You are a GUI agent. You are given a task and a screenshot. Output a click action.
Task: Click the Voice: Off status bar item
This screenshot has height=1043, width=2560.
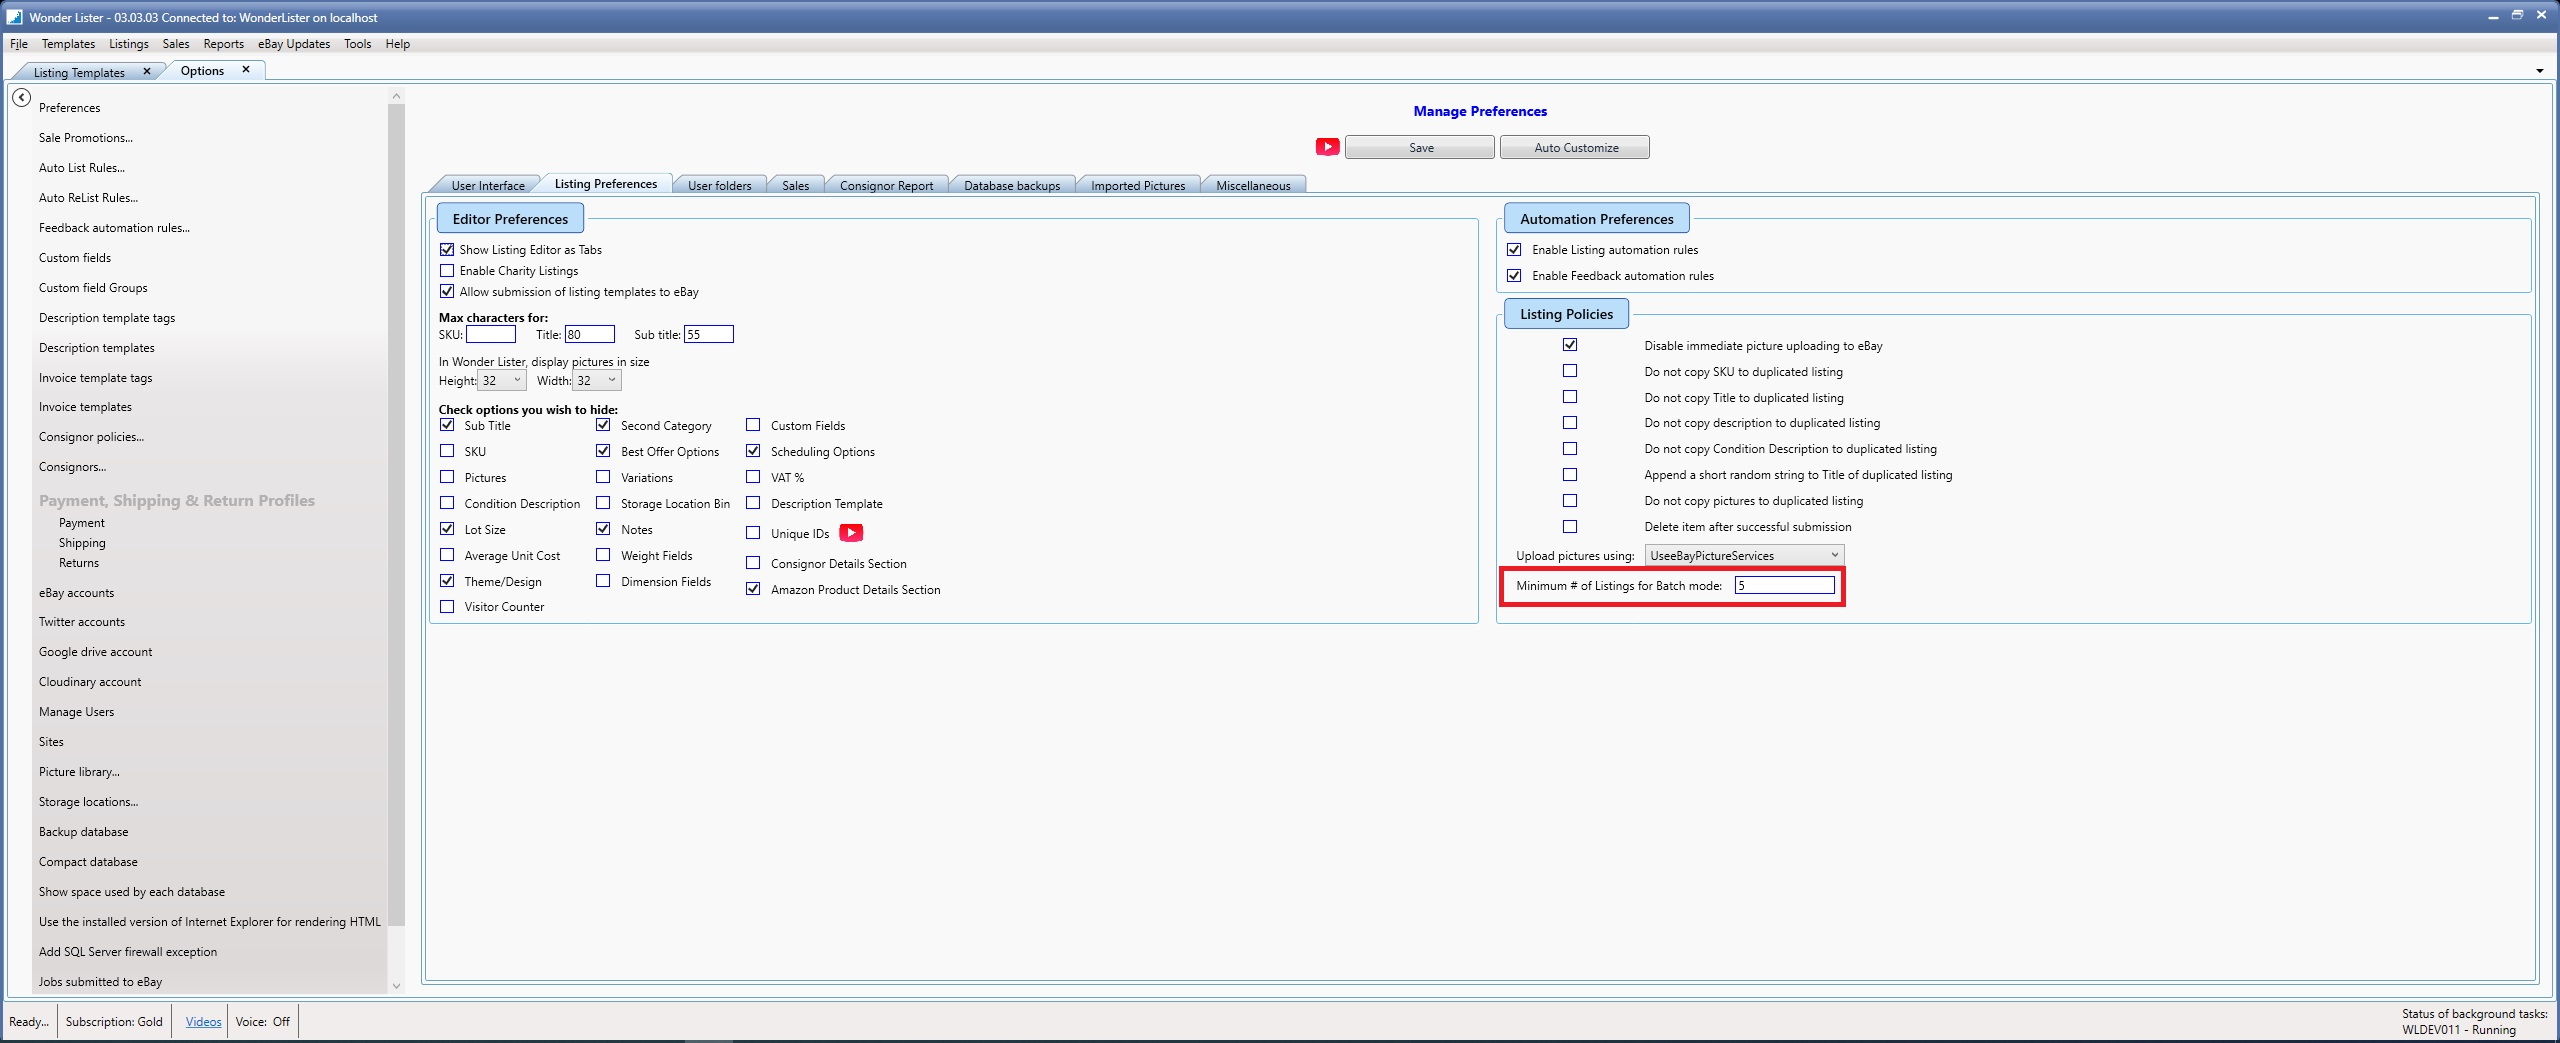click(x=262, y=1021)
